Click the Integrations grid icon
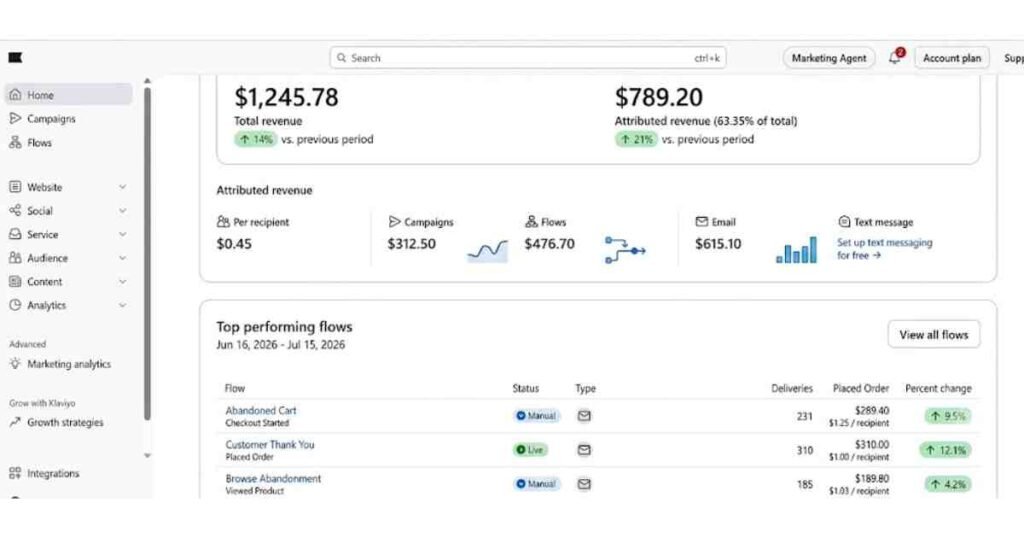Image resolution: width=1024 pixels, height=538 pixels. (x=15, y=473)
